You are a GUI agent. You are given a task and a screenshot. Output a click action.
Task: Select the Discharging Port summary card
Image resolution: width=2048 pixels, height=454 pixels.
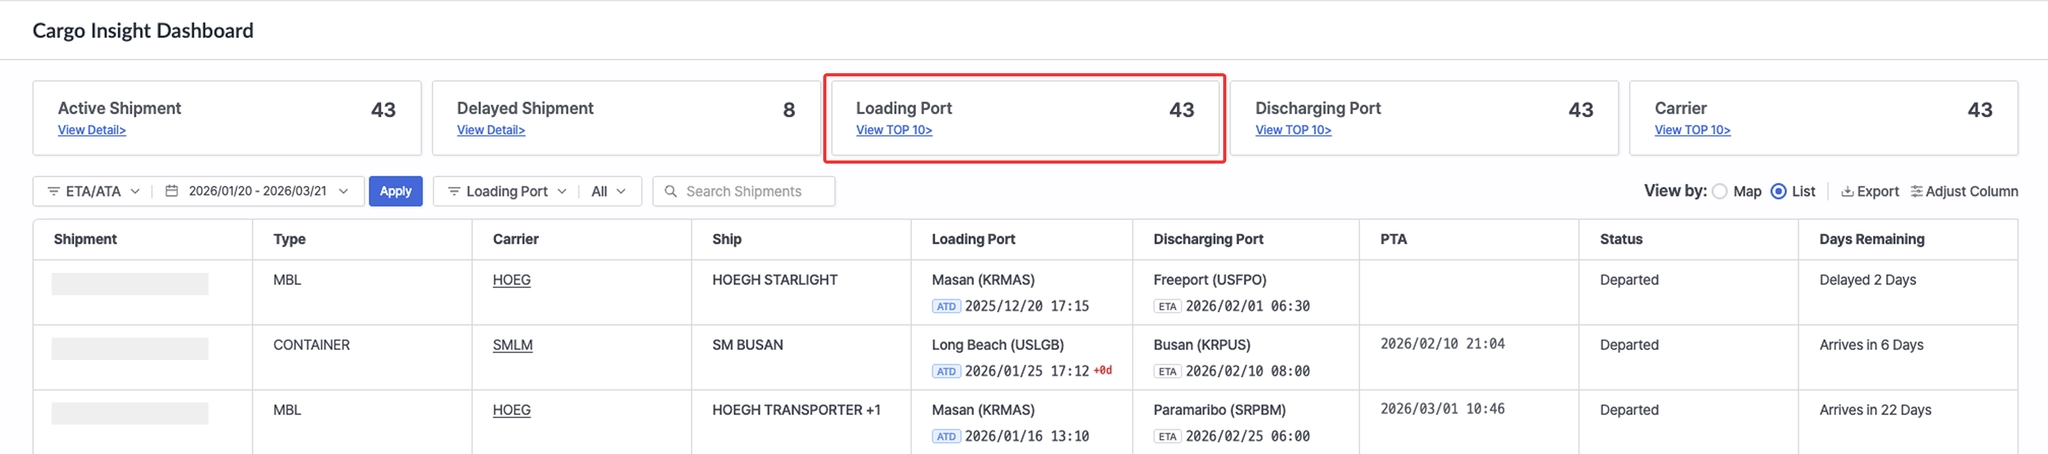tap(1423, 118)
